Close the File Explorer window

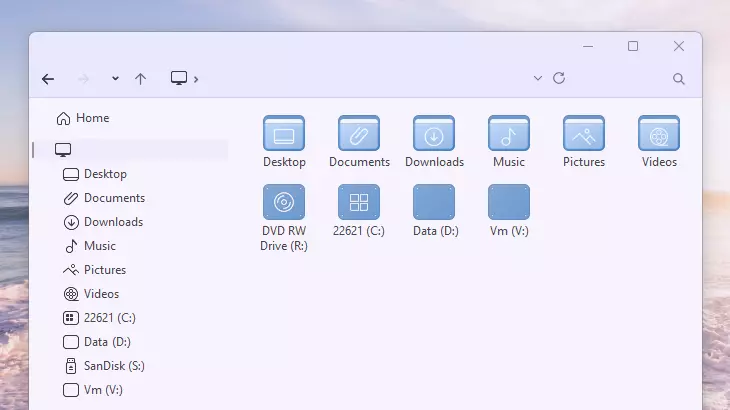pyautogui.click(x=679, y=46)
